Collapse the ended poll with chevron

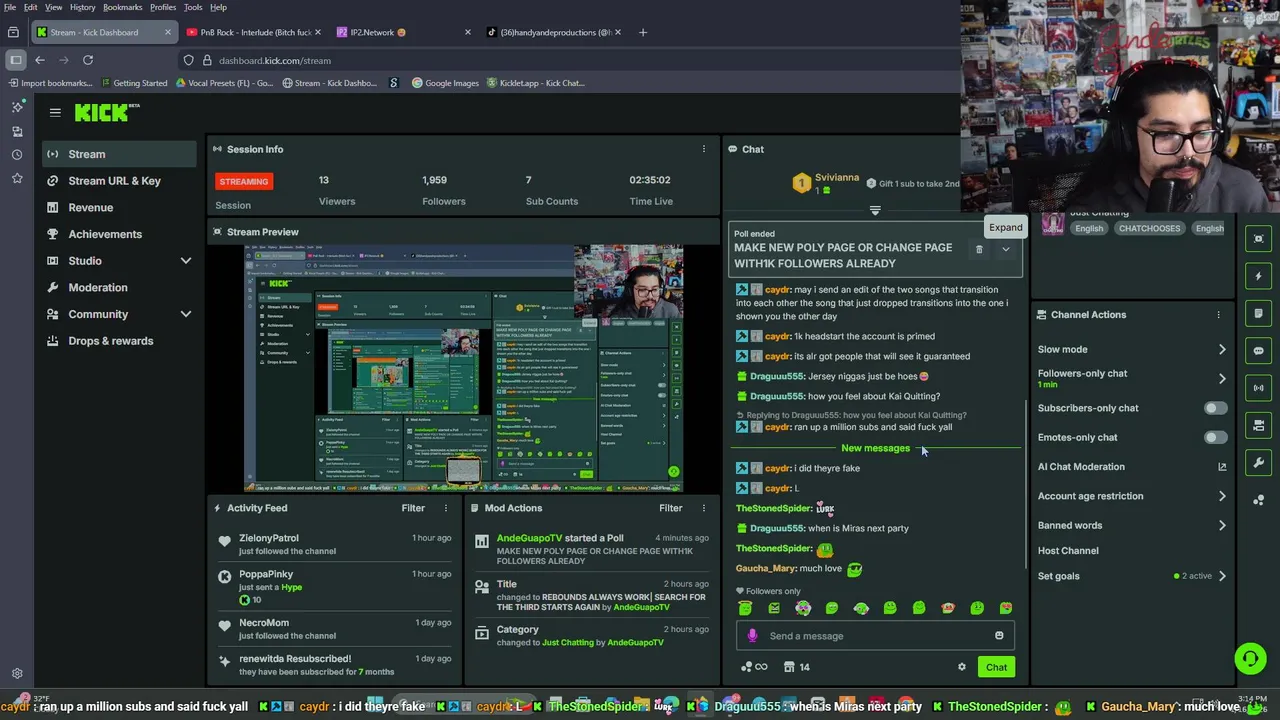tap(1005, 250)
